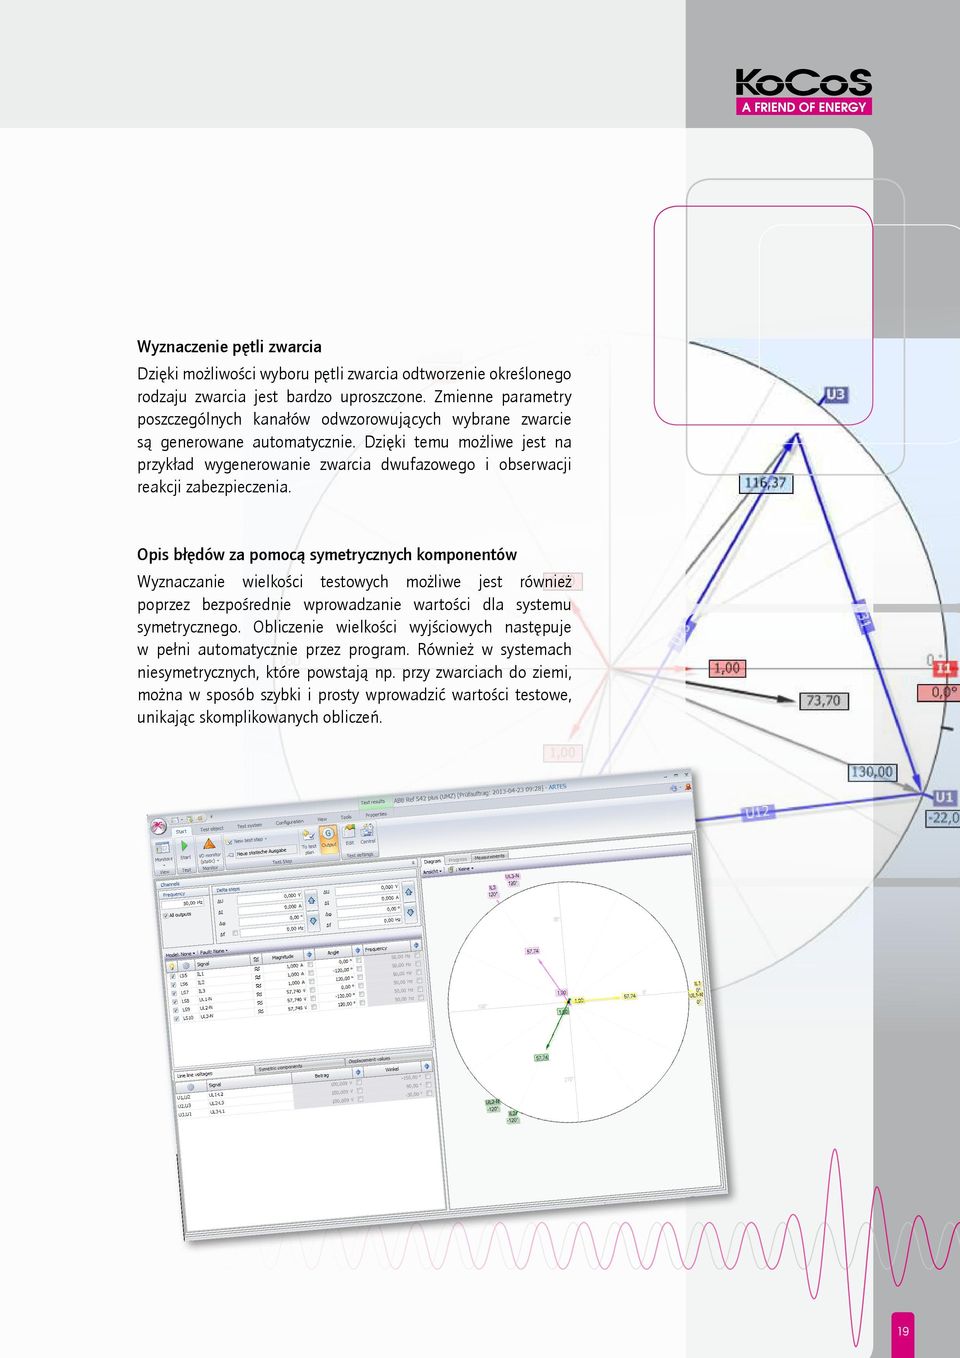
Task: Switch to the Progress tab
Action: [x=458, y=859]
